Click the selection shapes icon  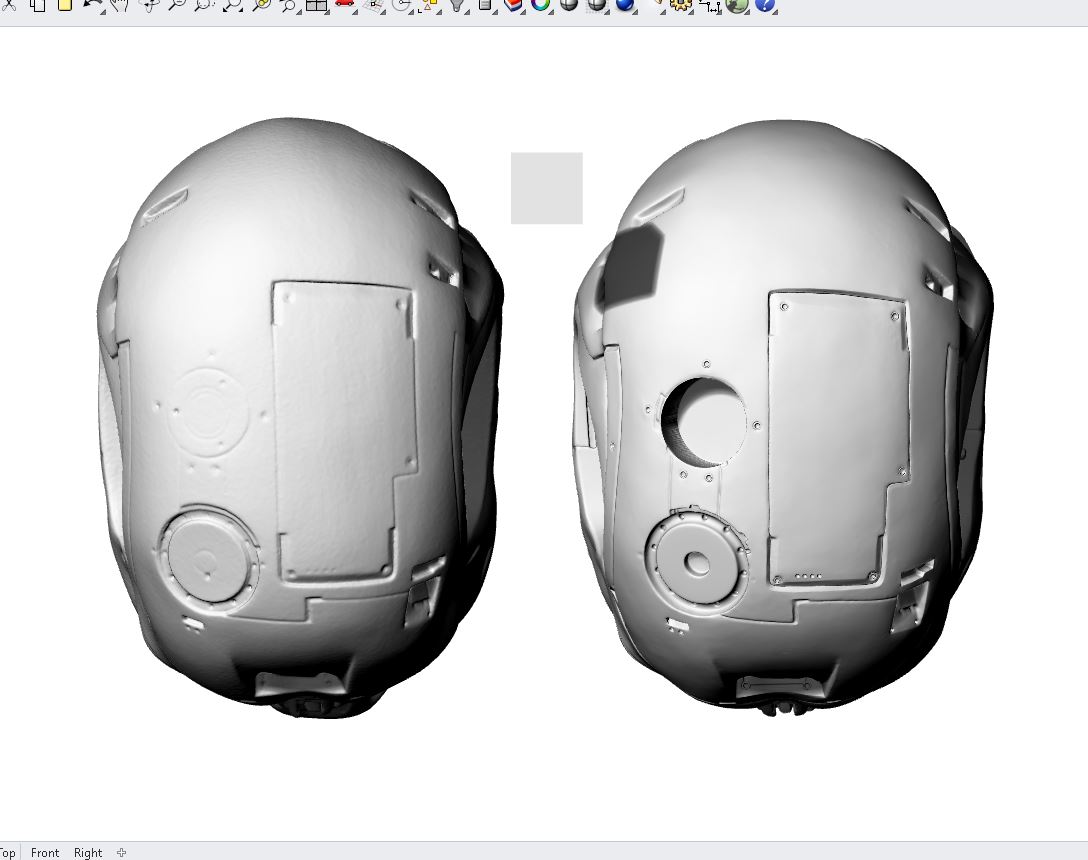[x=430, y=5]
